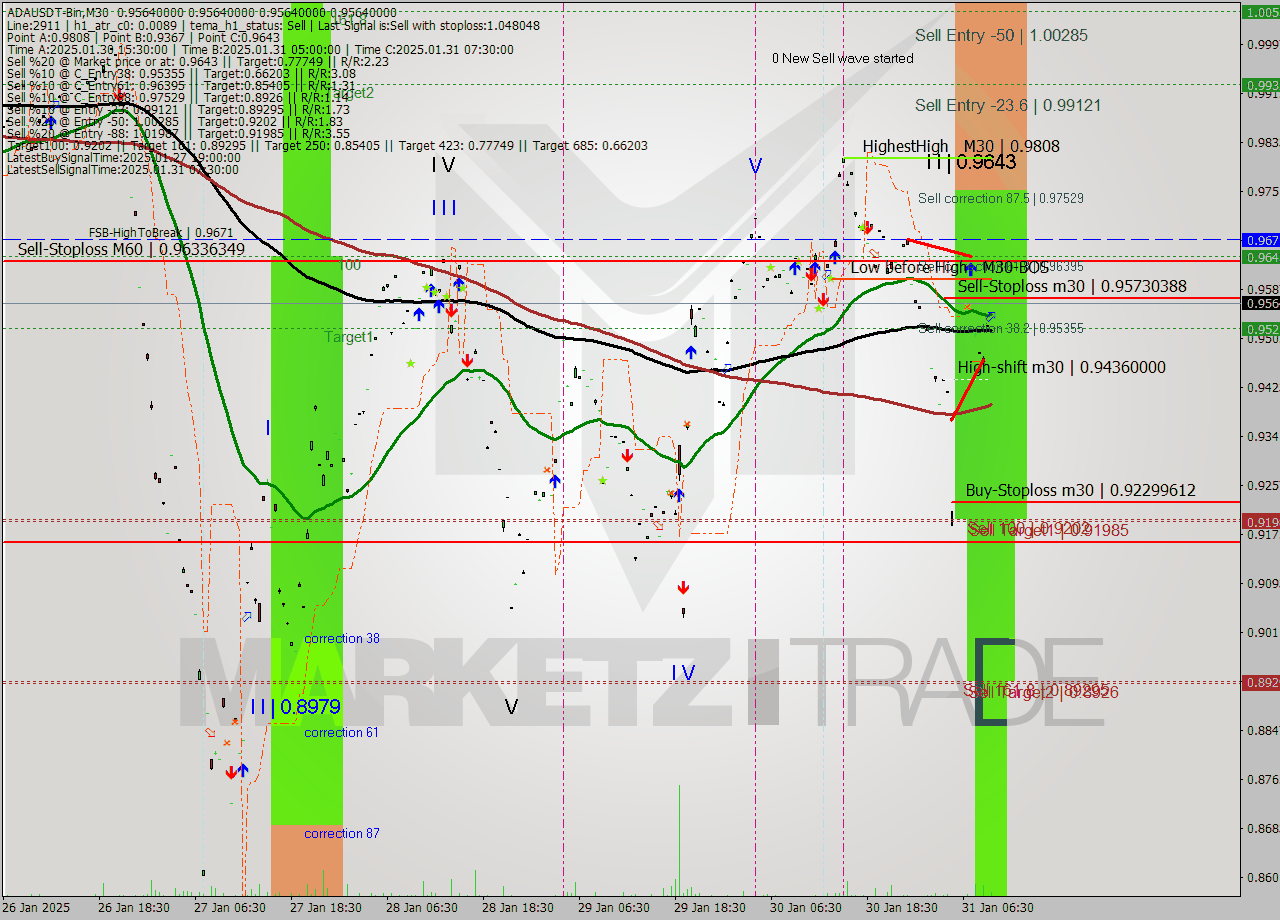Click the red down arrow above blue IV label
The height and width of the screenshot is (920, 1280).
point(683,588)
